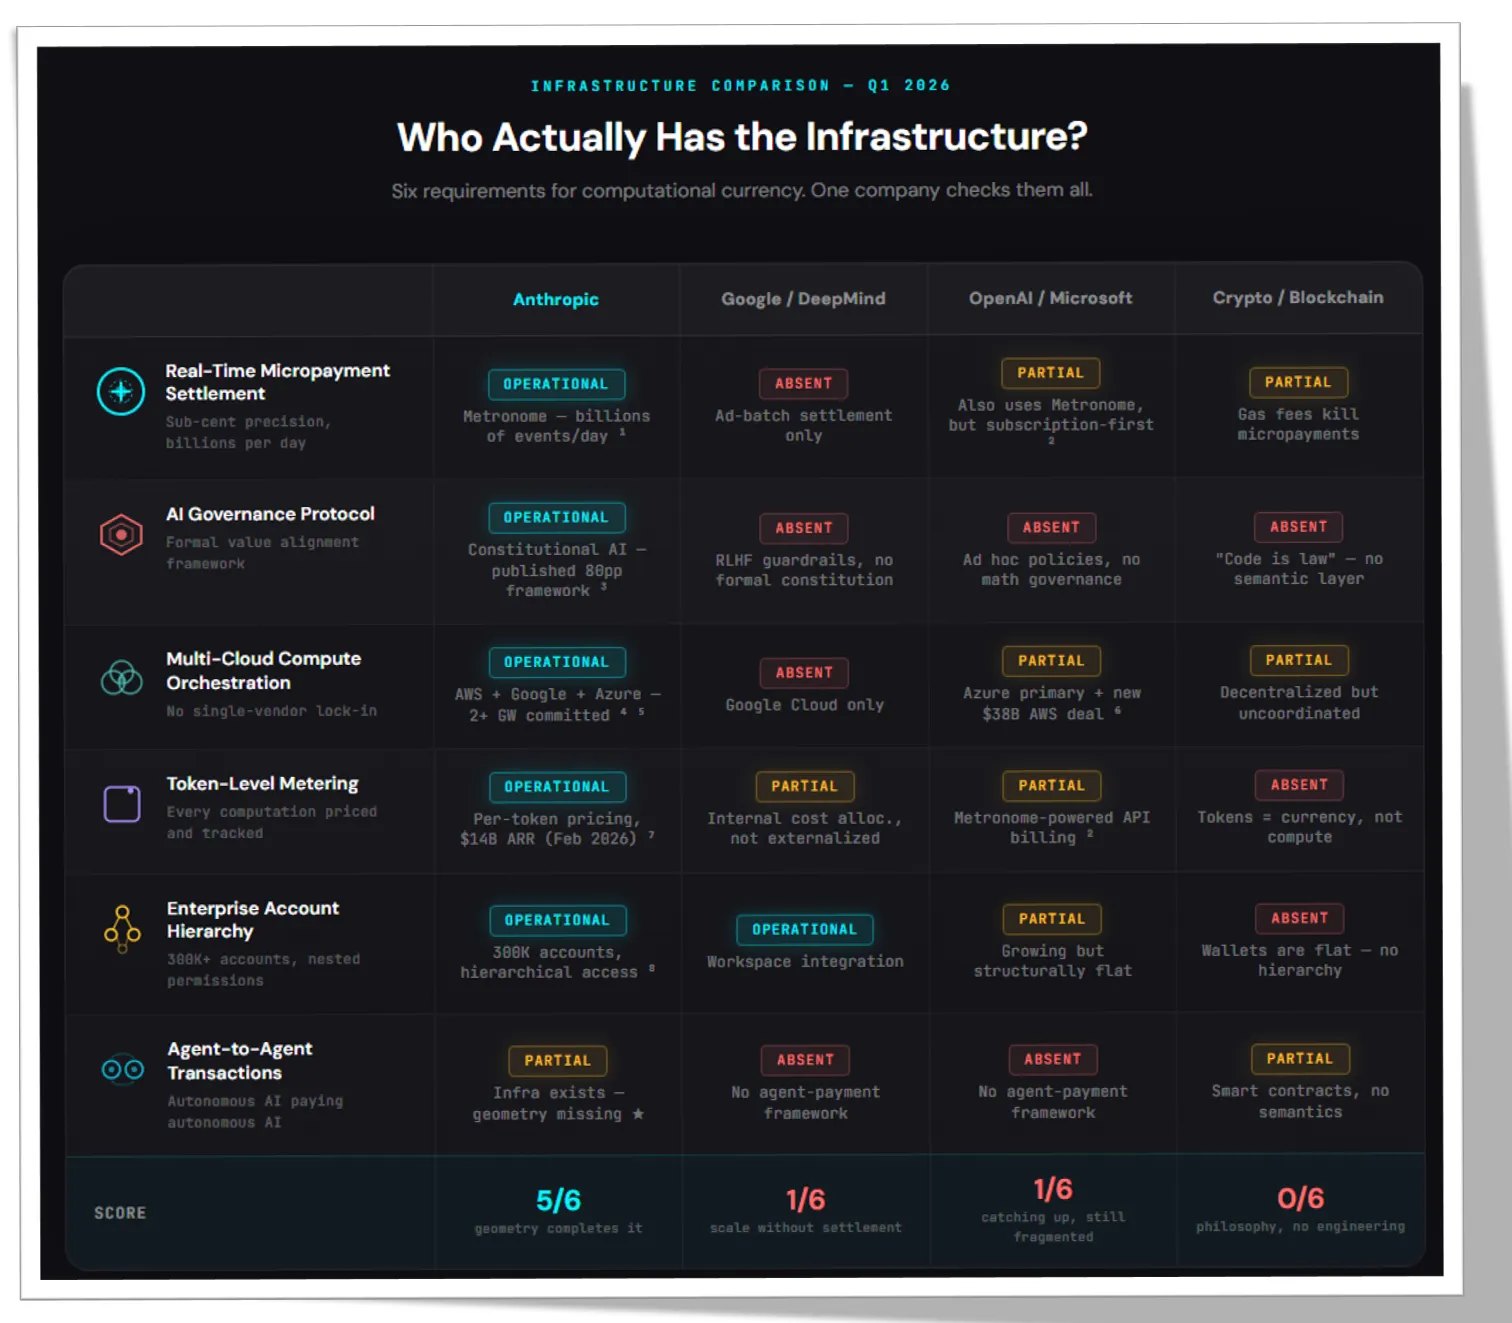1512x1323 pixels.
Task: Click the Token-Level Metering square icon
Action: 122,803
